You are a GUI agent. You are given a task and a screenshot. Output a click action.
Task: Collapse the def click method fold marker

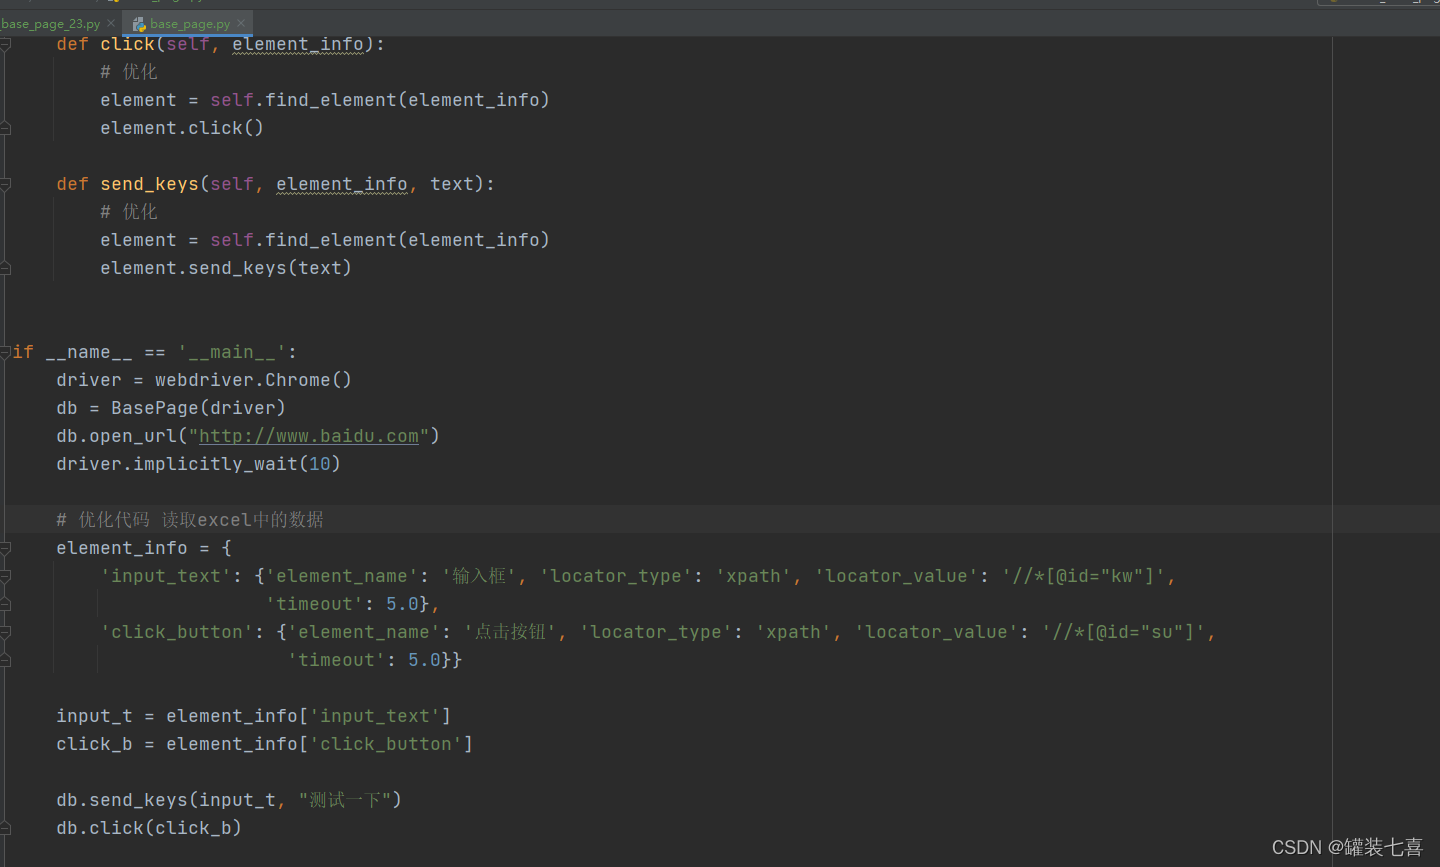5,44
